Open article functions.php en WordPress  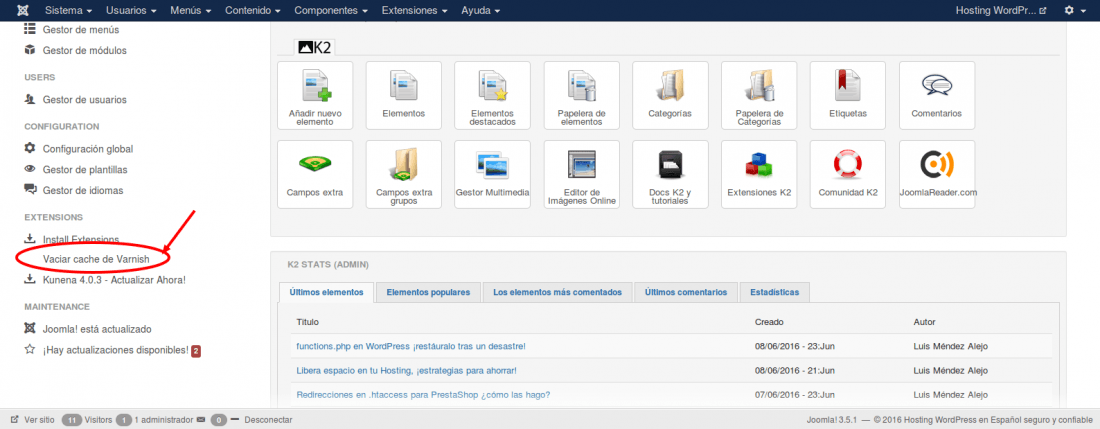[x=411, y=346]
